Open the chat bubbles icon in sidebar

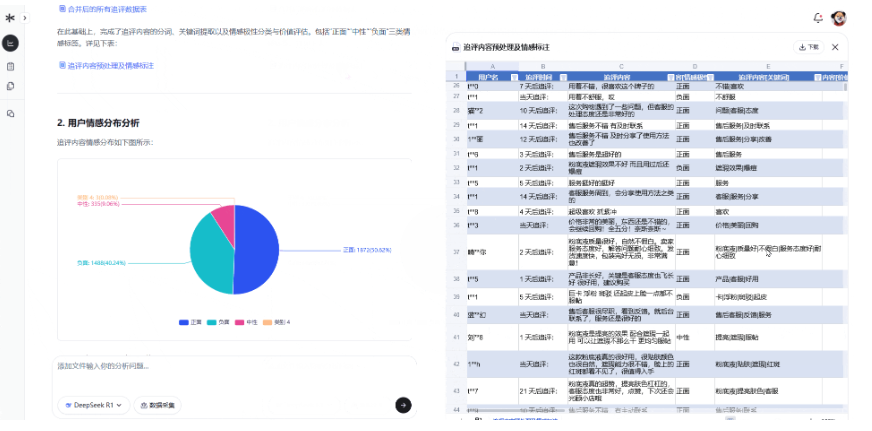[x=11, y=113]
